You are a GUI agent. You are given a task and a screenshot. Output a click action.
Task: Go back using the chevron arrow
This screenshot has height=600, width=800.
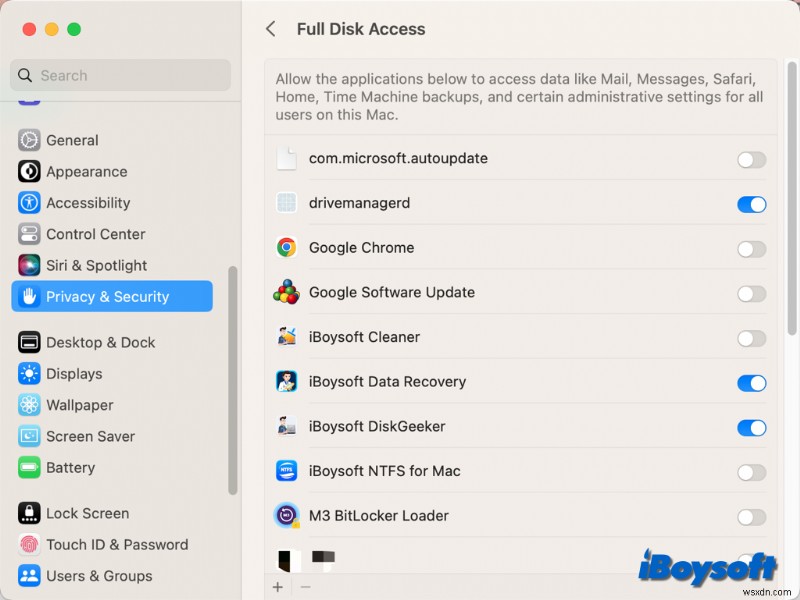[x=271, y=29]
